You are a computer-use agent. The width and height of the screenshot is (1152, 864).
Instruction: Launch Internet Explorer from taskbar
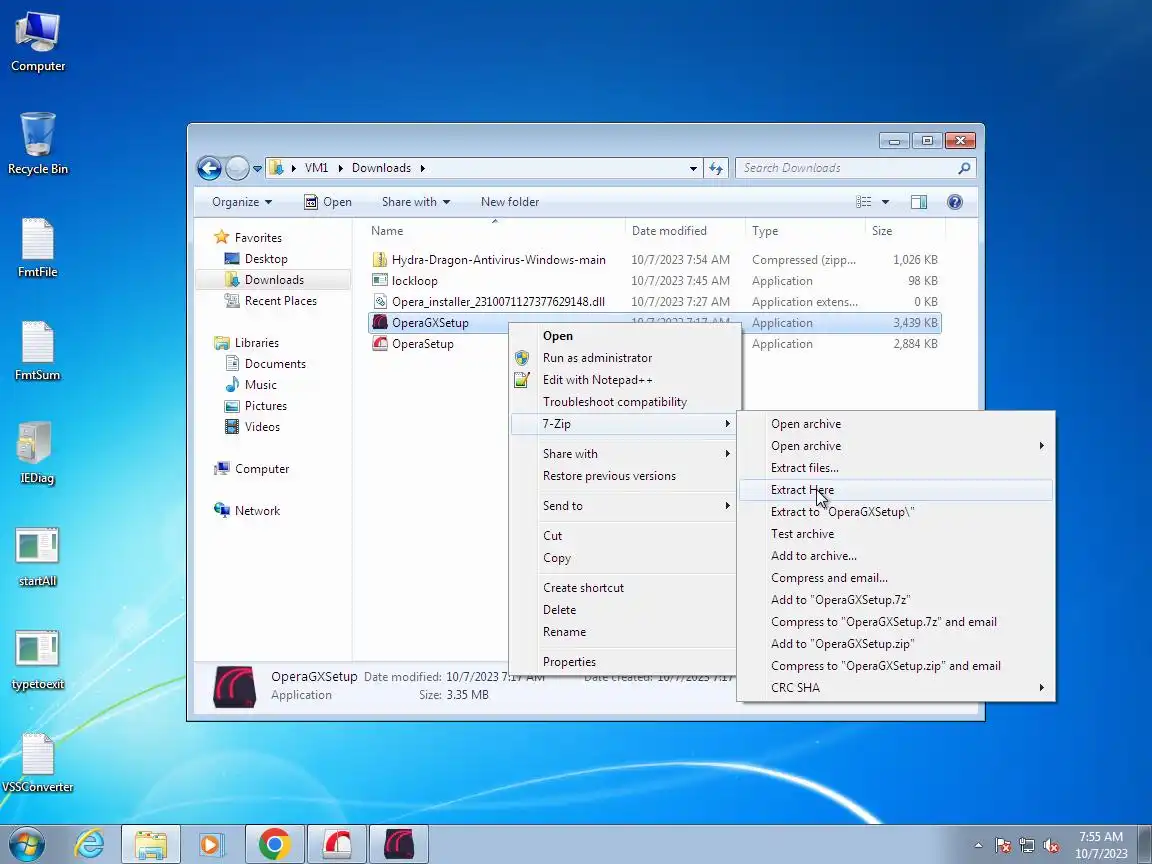tap(89, 844)
